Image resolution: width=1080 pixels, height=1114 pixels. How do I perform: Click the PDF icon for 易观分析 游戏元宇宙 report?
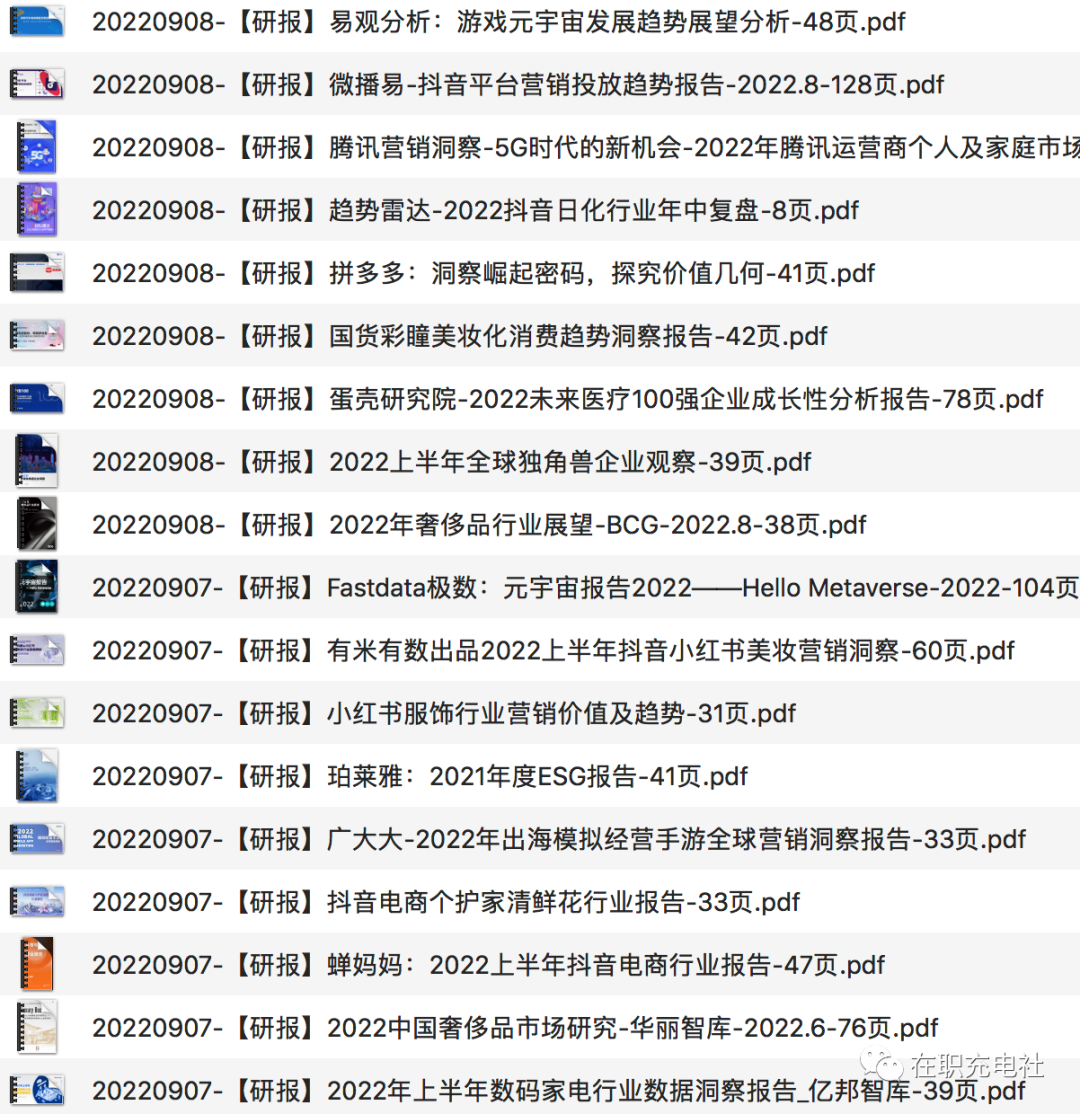(37, 21)
